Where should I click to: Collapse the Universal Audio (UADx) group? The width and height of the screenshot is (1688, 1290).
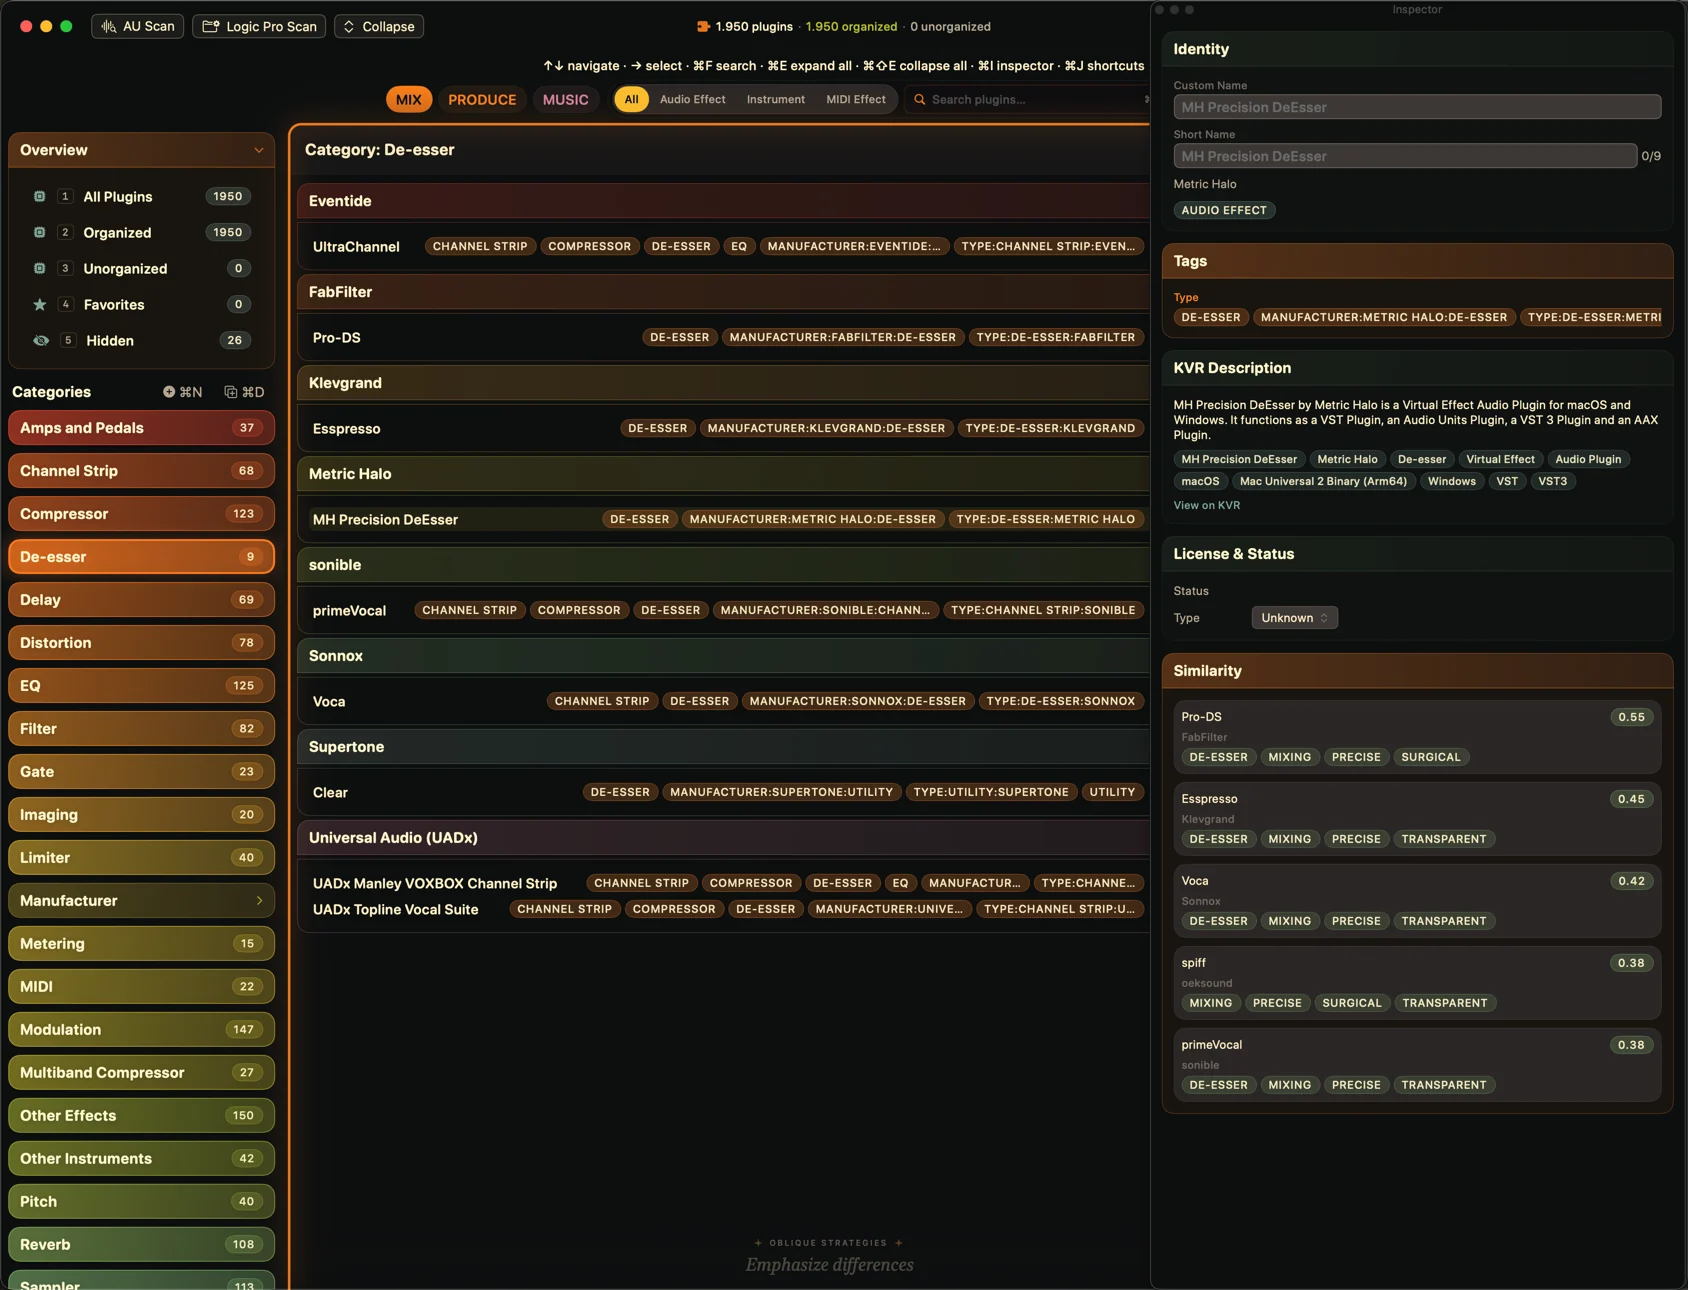pyautogui.click(x=723, y=838)
